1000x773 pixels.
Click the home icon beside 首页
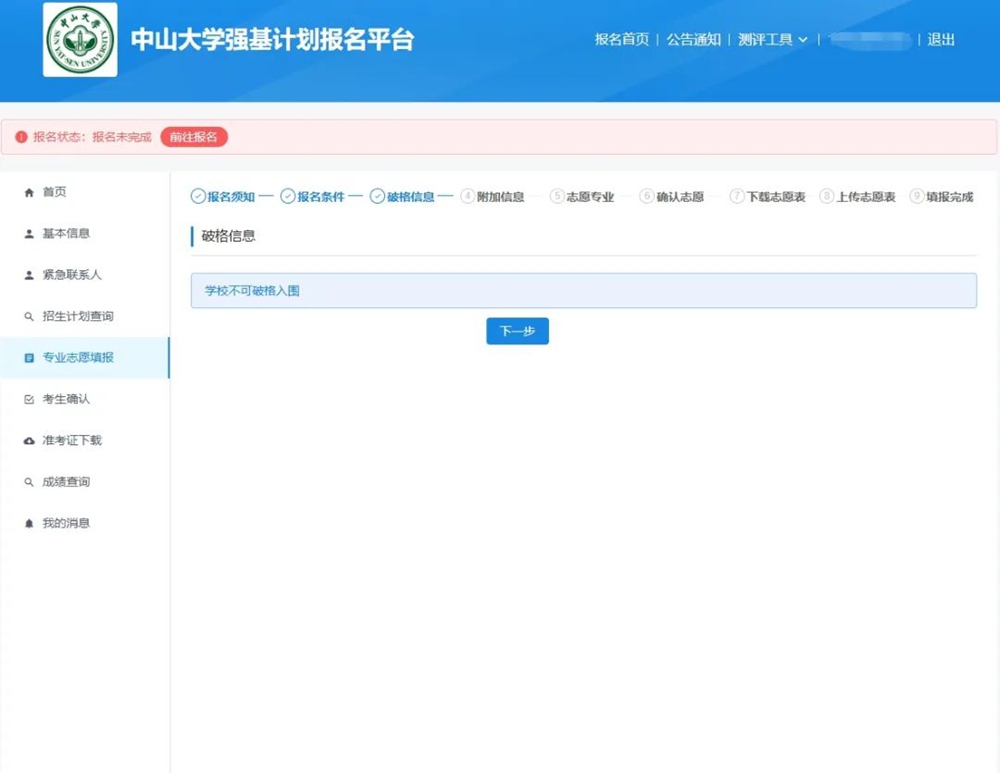29,192
